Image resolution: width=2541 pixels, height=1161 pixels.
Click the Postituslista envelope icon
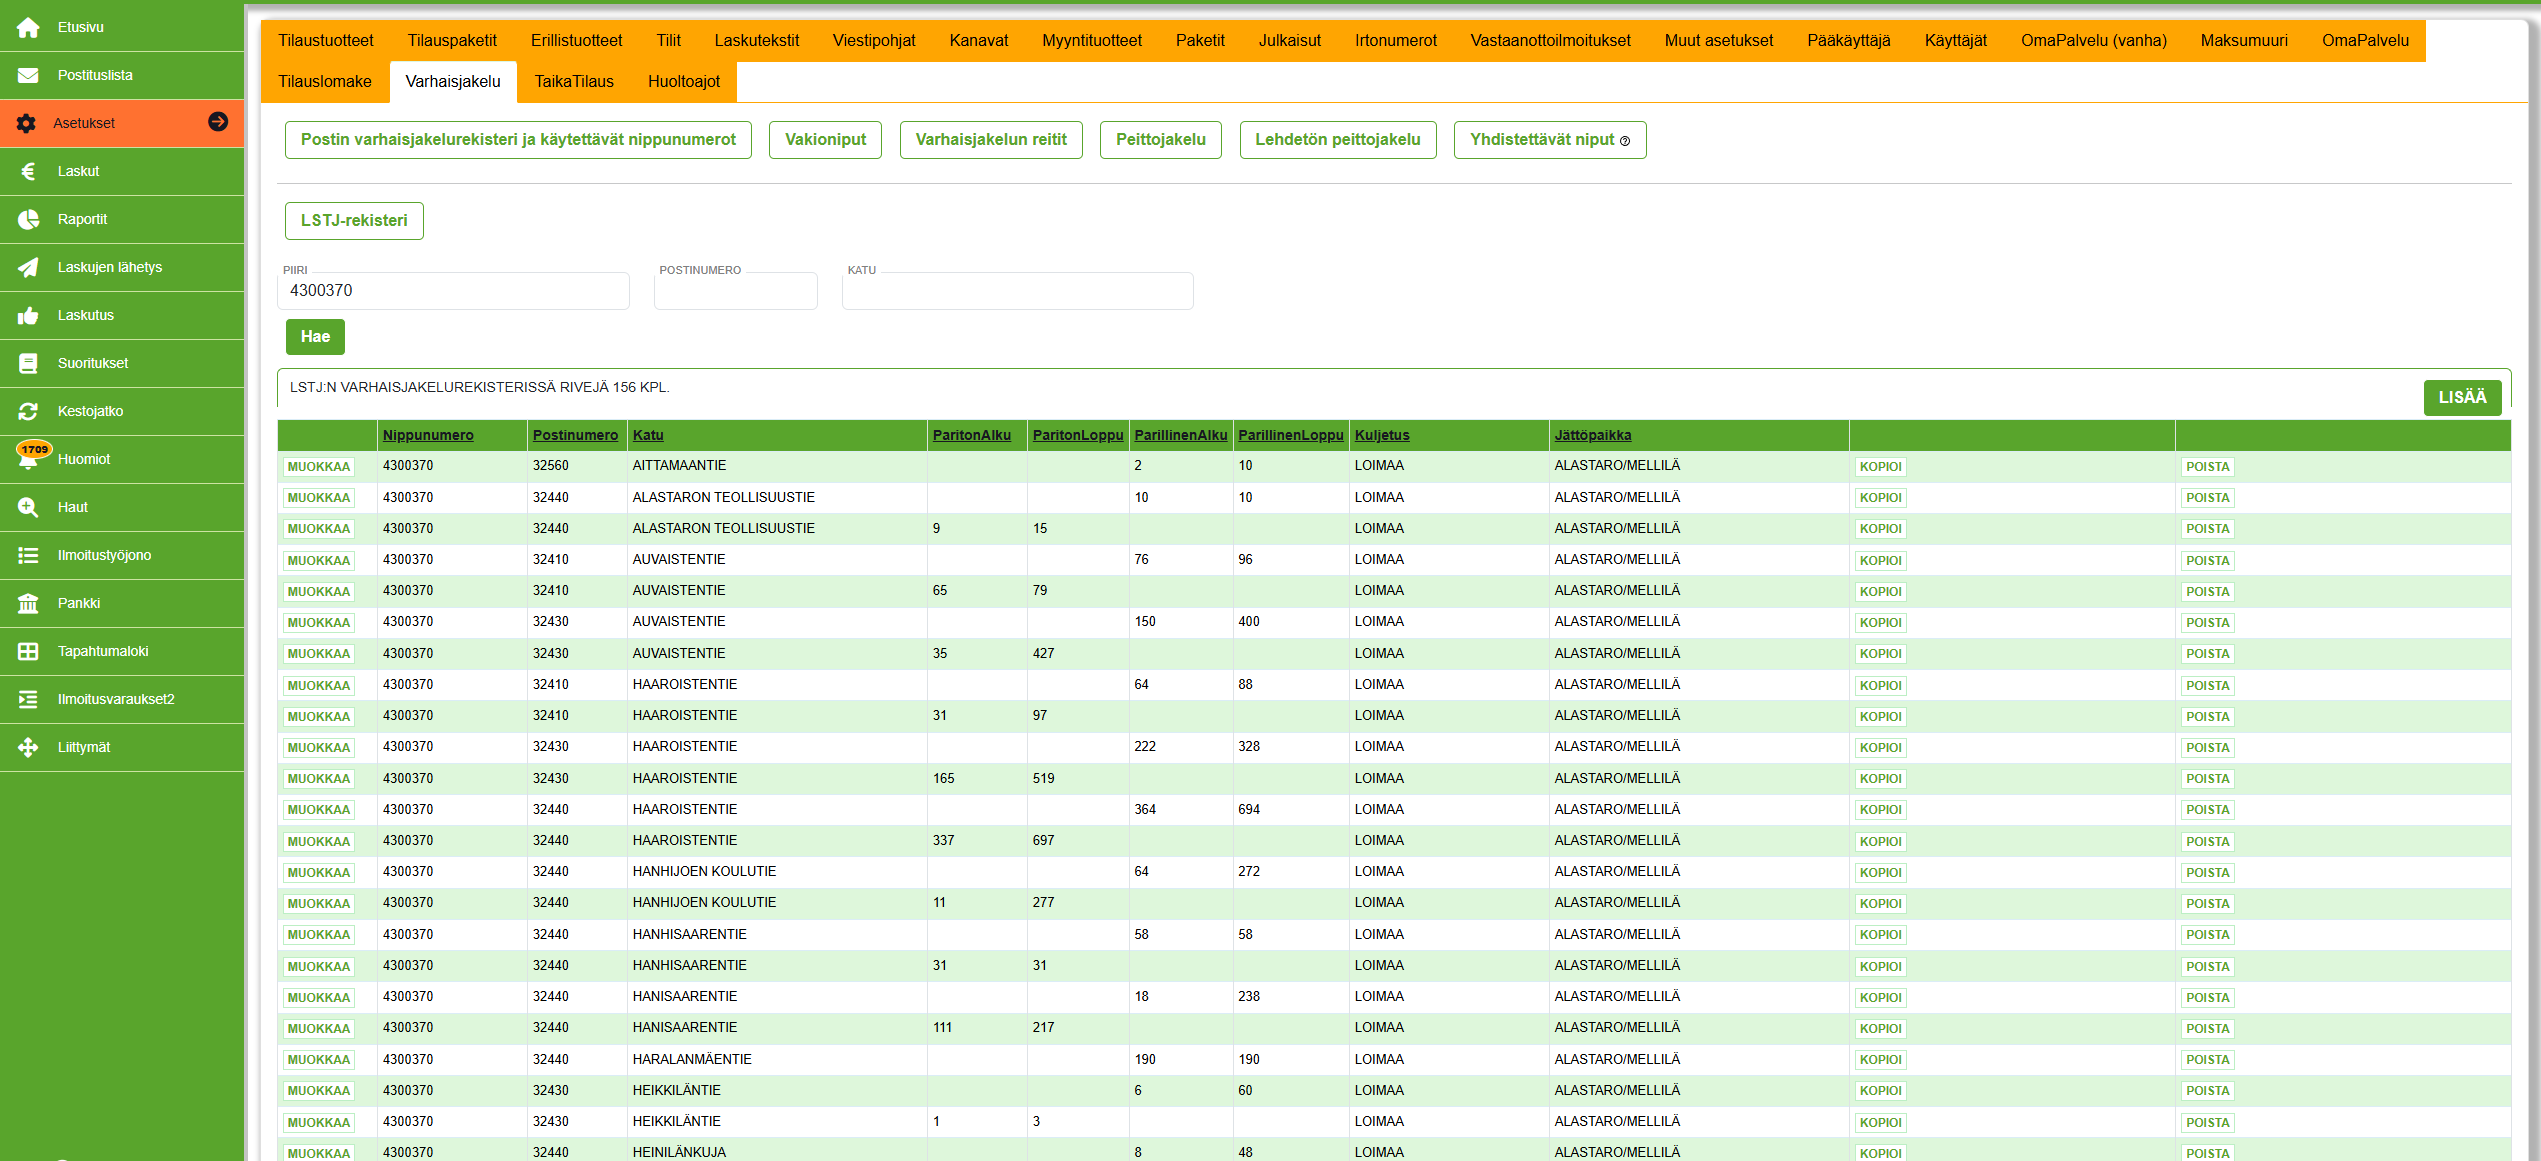point(28,75)
